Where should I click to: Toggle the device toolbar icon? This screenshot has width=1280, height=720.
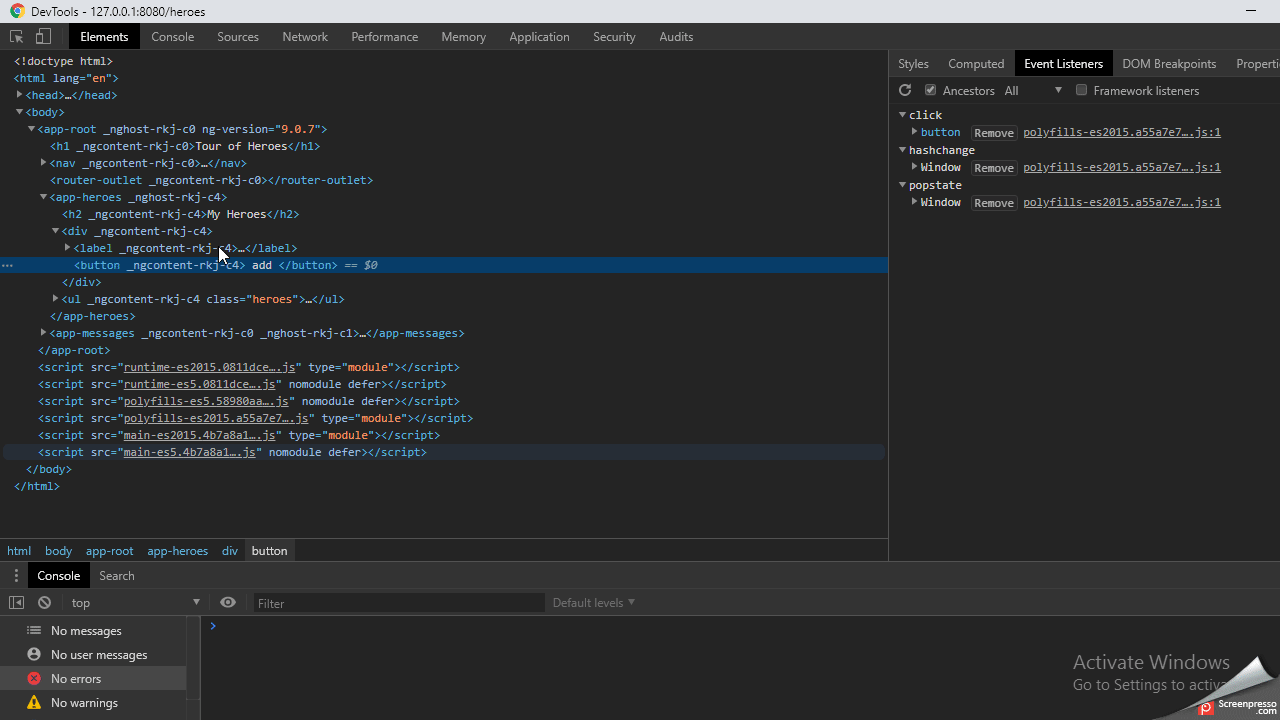click(x=43, y=37)
